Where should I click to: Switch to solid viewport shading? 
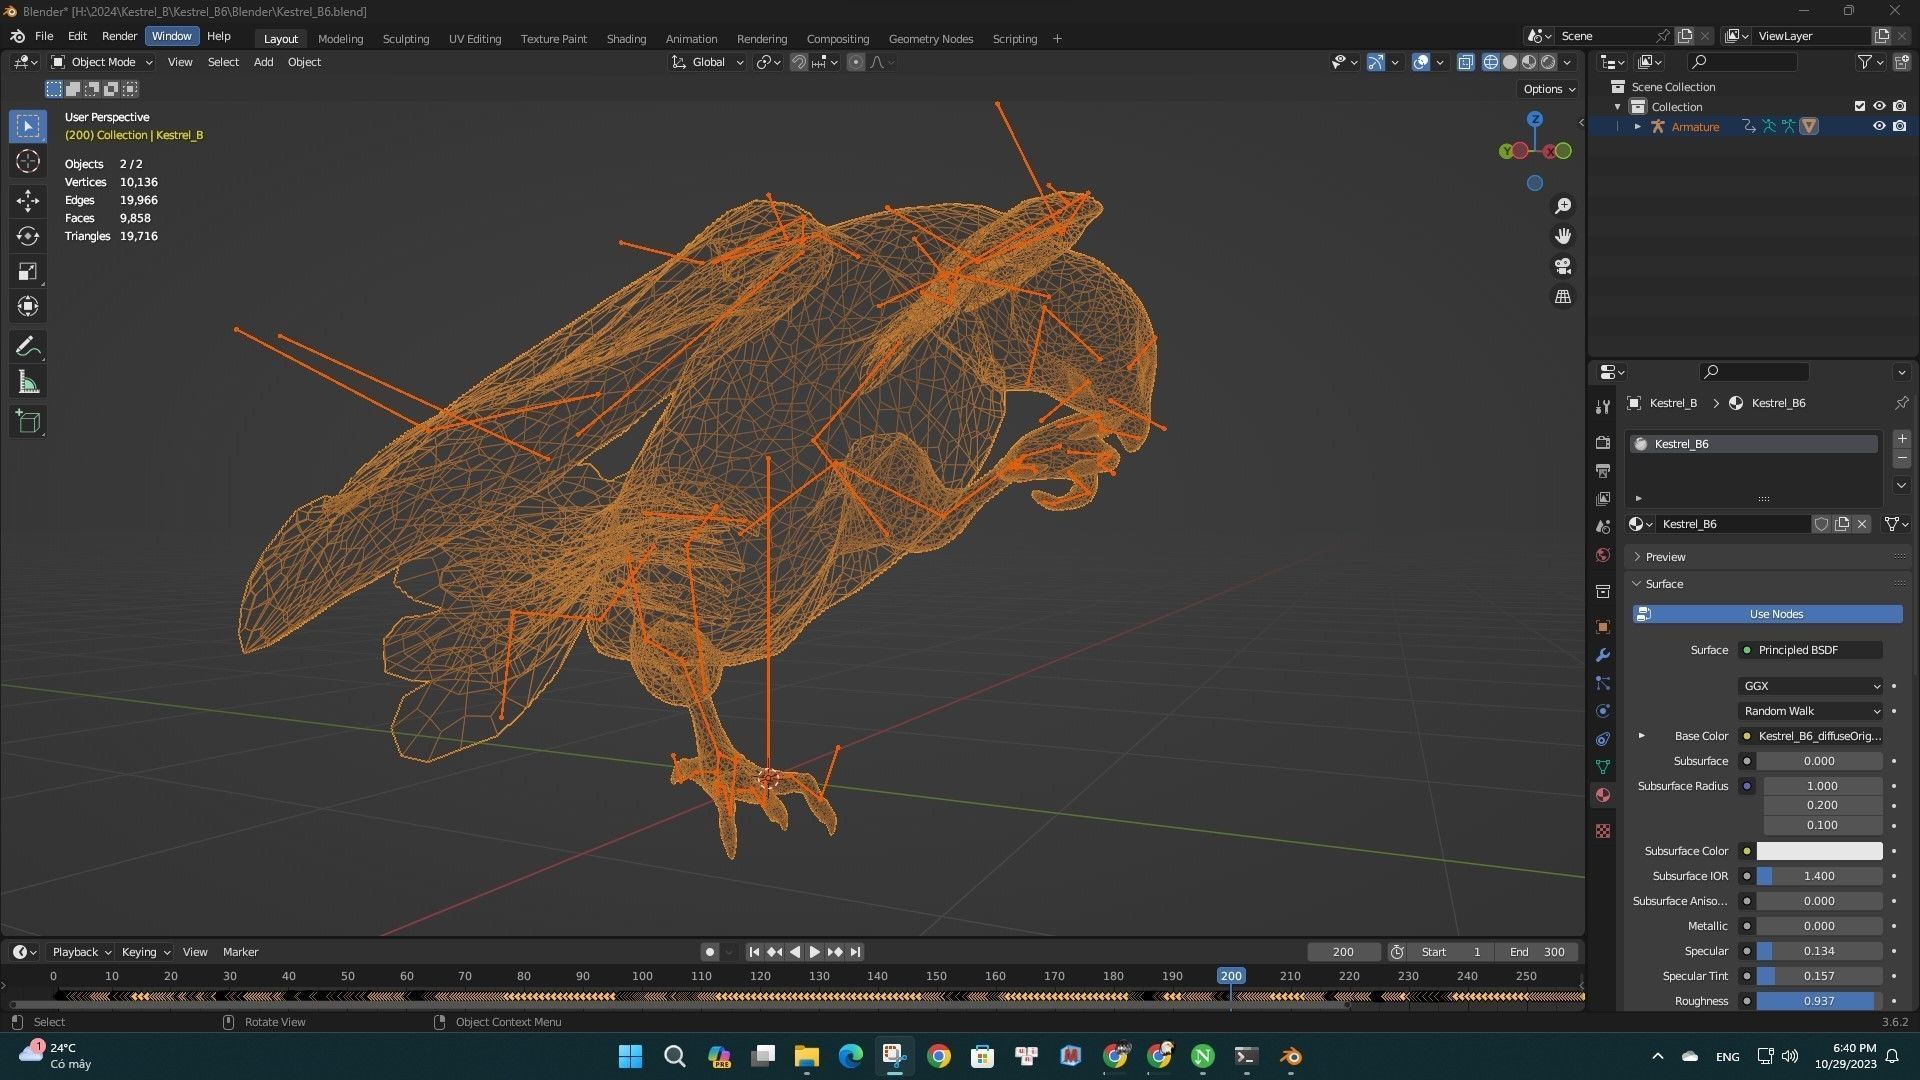coord(1510,62)
